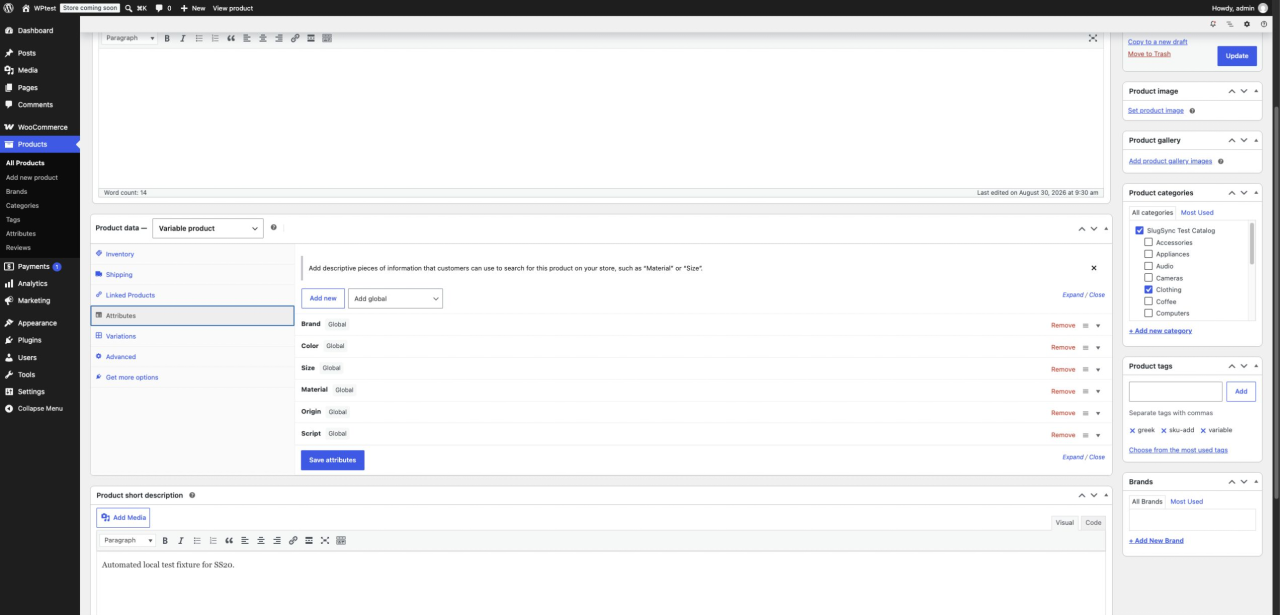The image size is (1280, 615).
Task: Insert blockquote in the top editor toolbar
Action: 231,38
